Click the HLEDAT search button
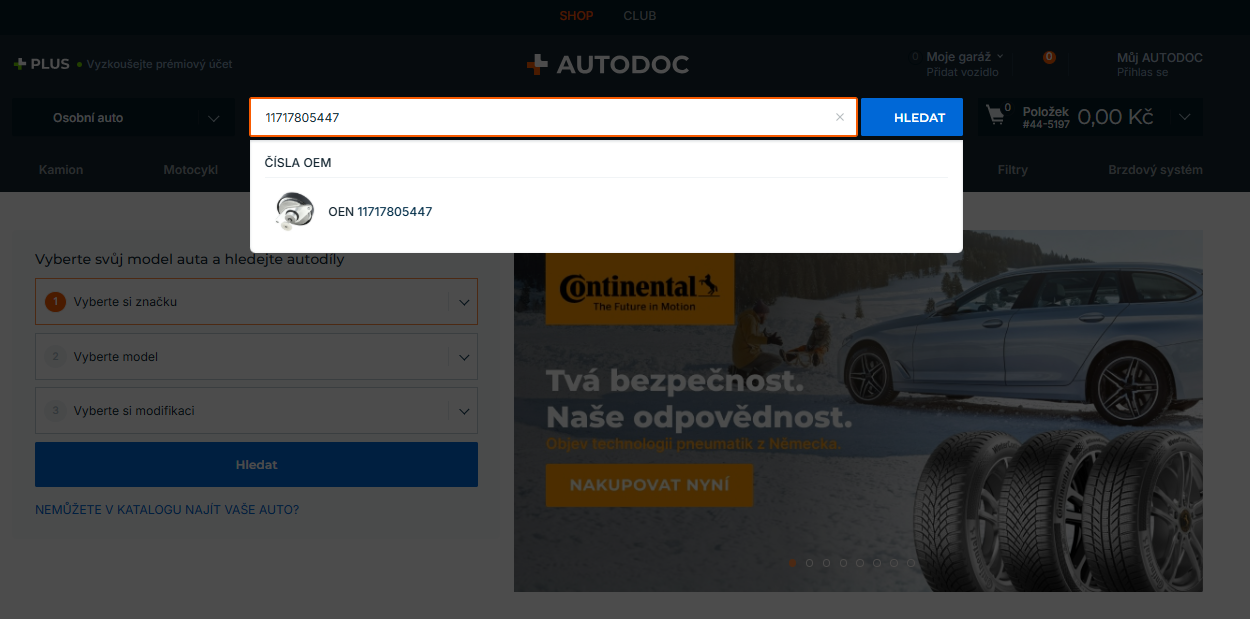 pos(912,117)
